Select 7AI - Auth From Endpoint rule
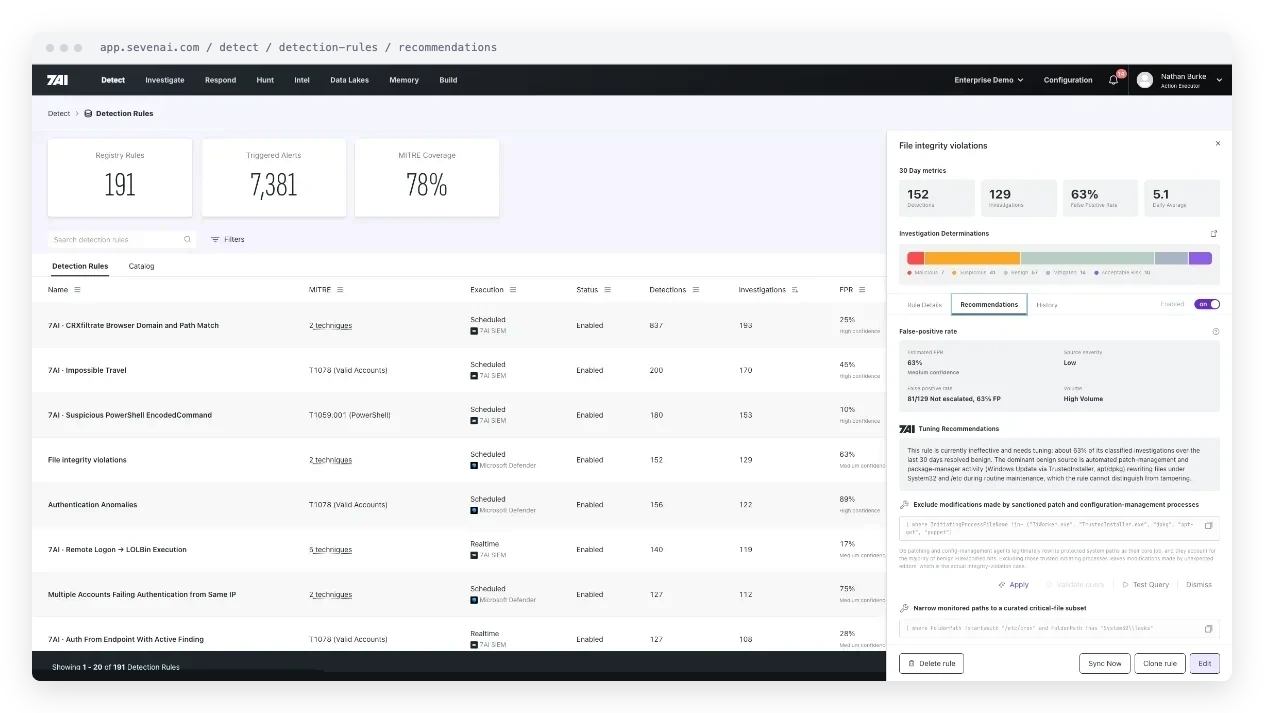The image size is (1264, 713). (126, 639)
